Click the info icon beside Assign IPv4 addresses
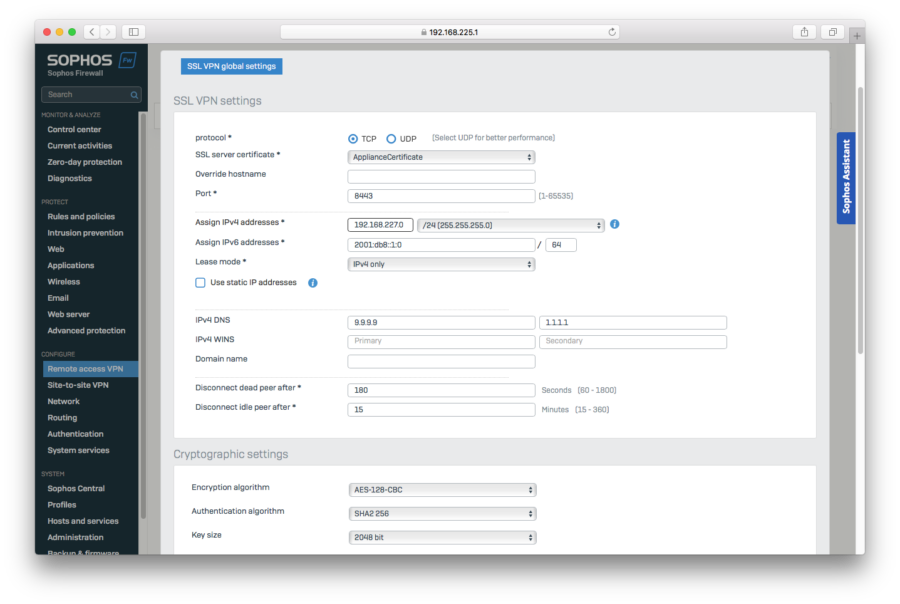 tap(615, 224)
